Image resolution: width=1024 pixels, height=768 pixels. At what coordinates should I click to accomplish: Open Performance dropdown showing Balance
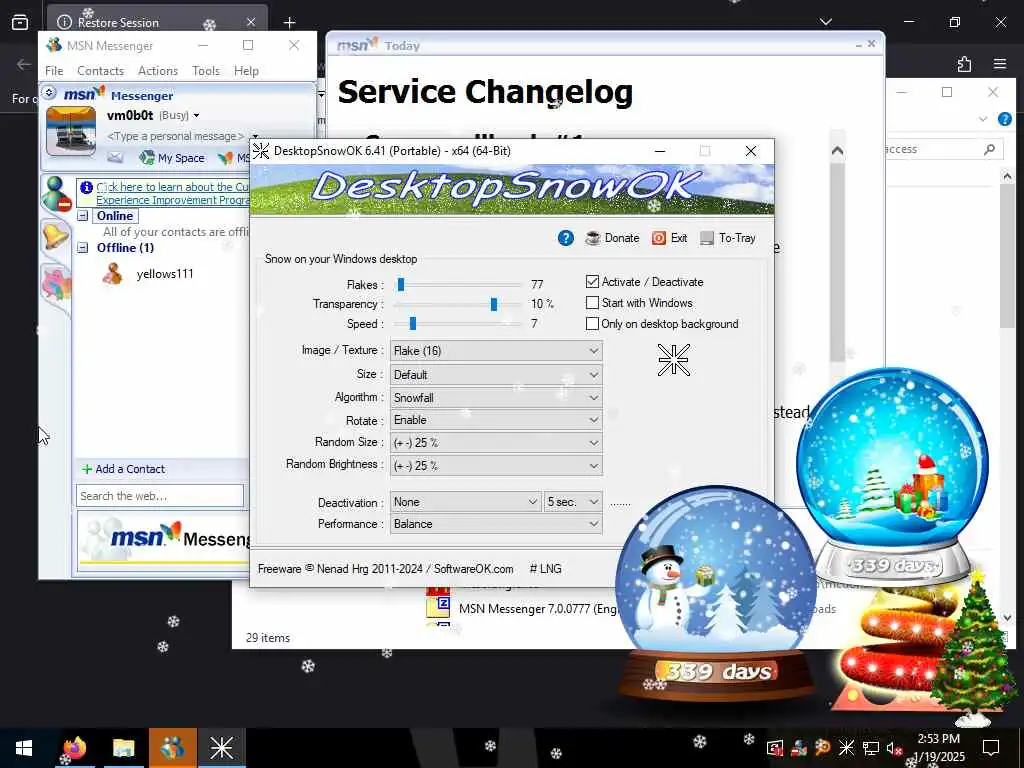pos(496,524)
